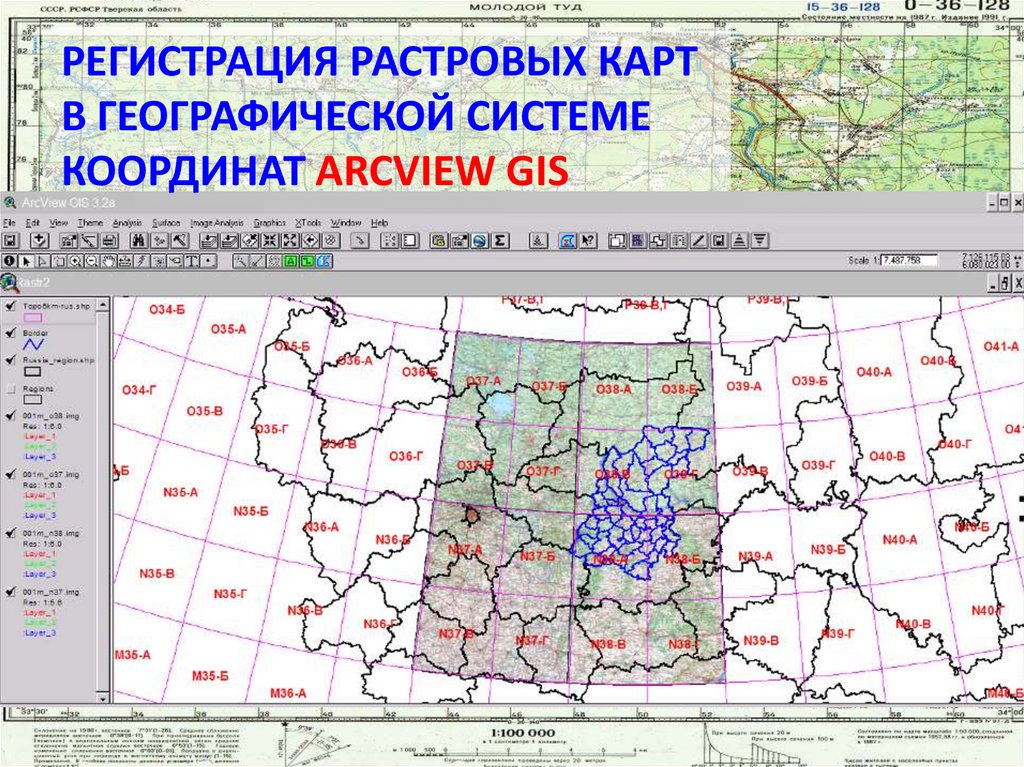Click the O37-A map sheet label
The width and height of the screenshot is (1024, 767).
pos(483,381)
